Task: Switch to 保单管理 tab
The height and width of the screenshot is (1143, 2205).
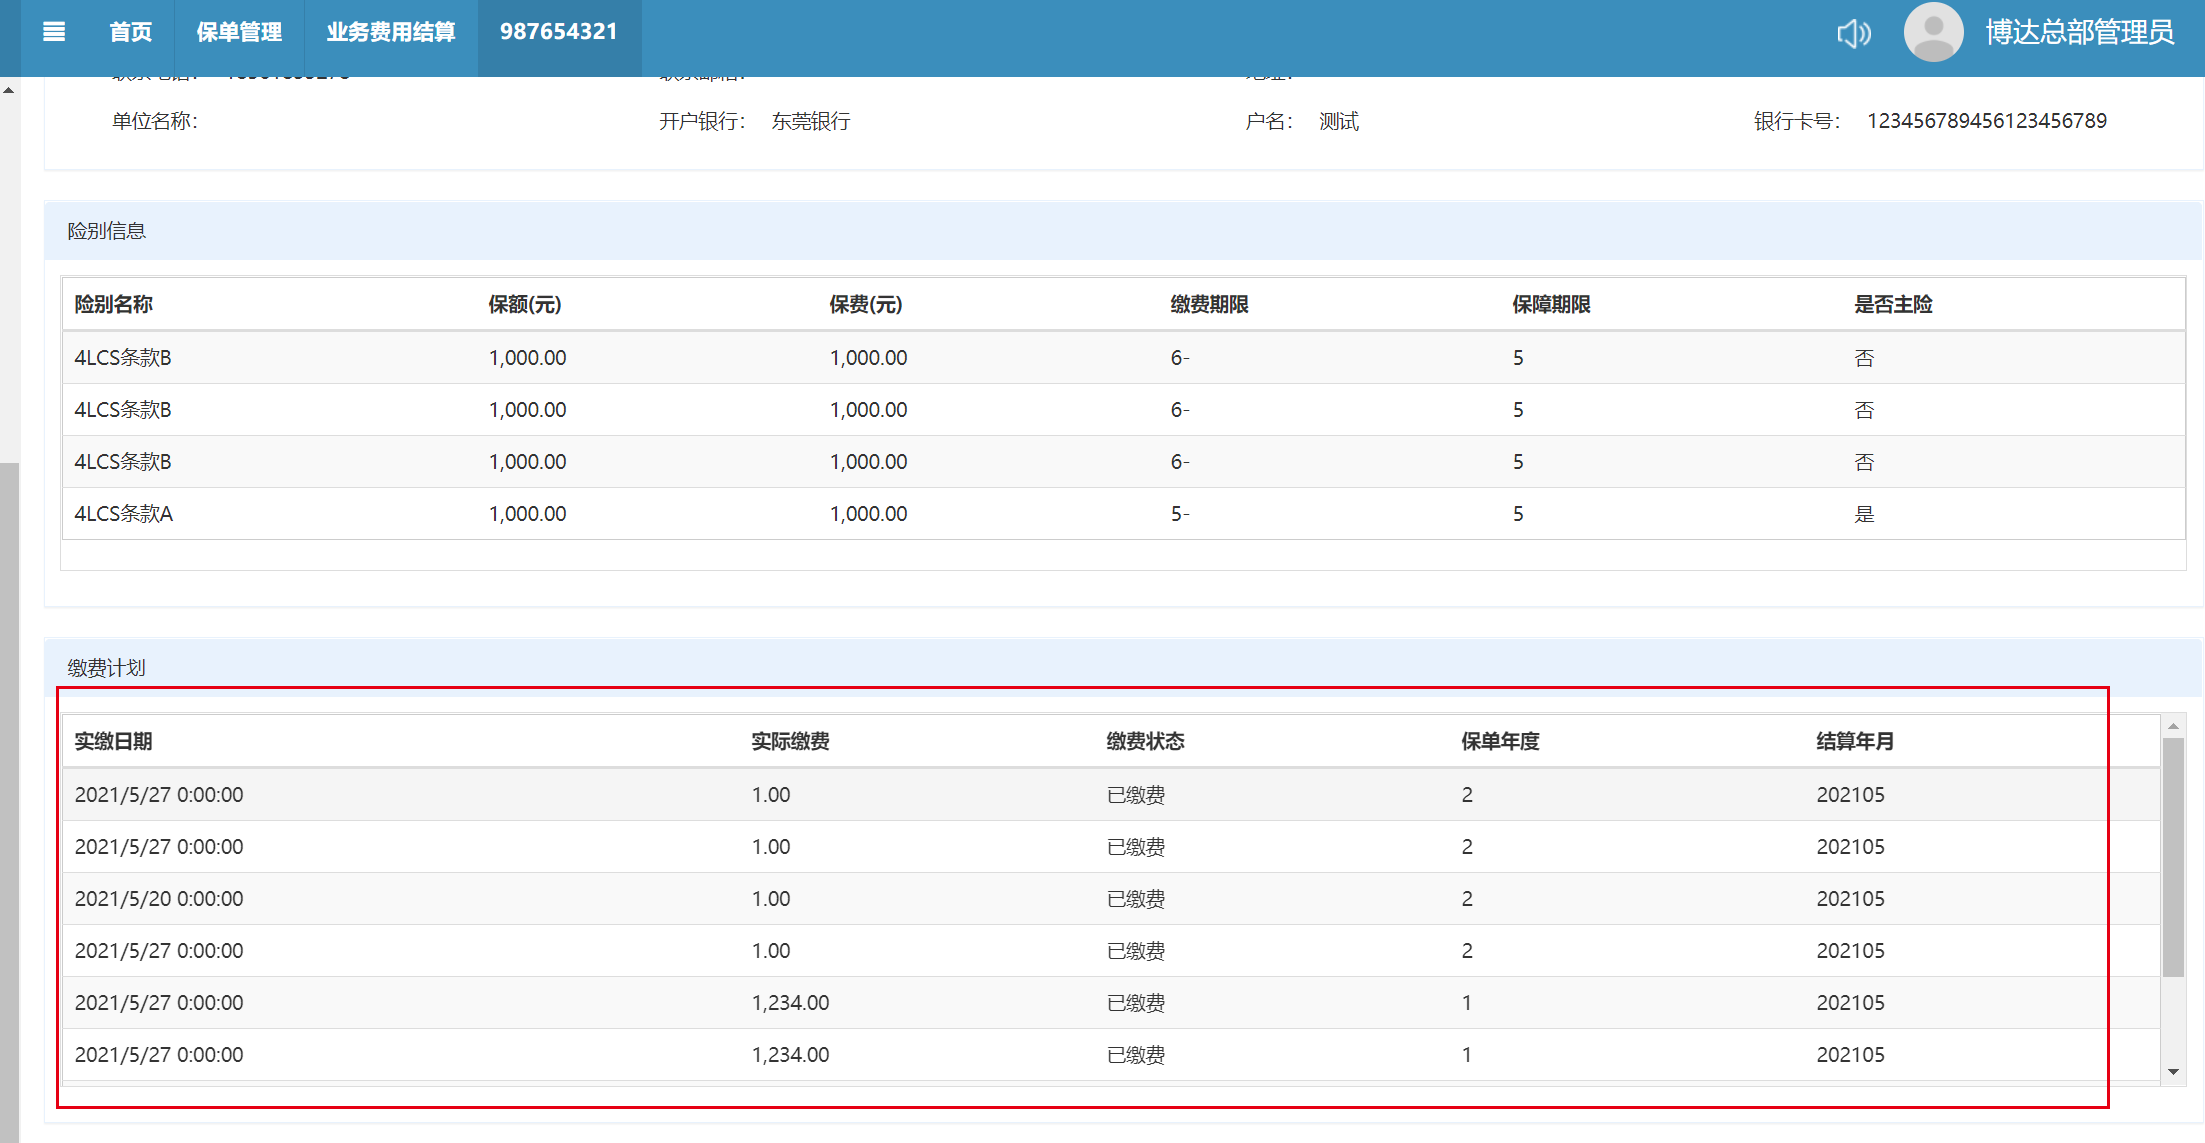Action: click(239, 32)
